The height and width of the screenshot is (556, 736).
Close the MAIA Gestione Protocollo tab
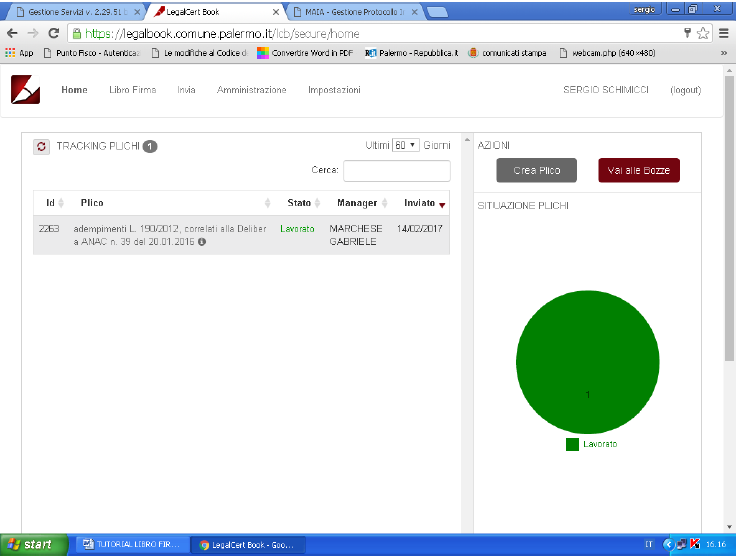pyautogui.click(x=414, y=12)
